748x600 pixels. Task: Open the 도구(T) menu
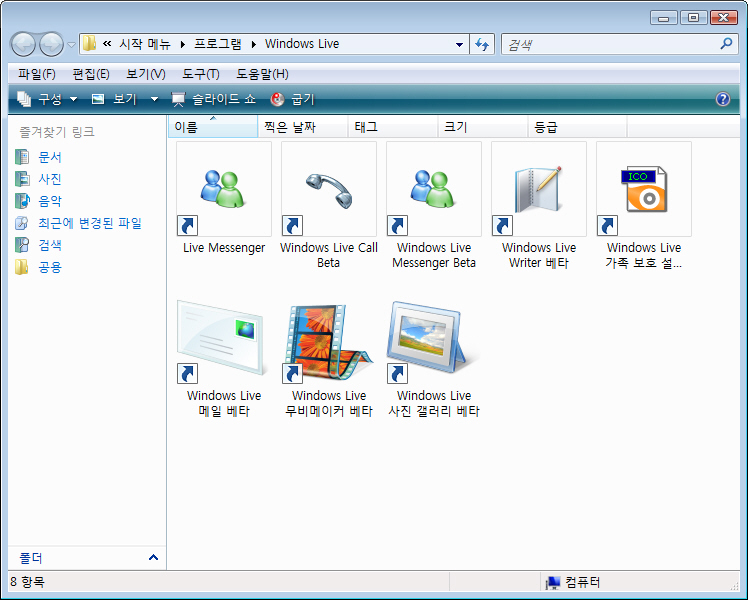[201, 74]
